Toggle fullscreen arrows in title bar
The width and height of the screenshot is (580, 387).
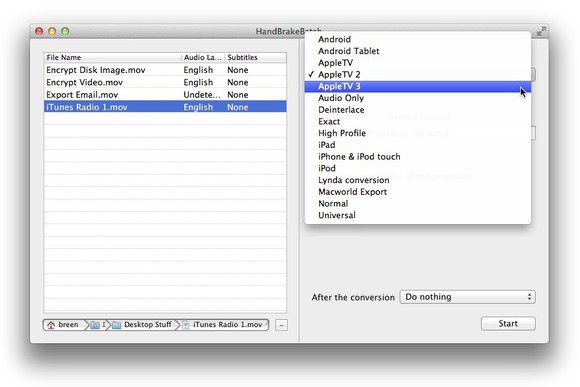point(542,31)
